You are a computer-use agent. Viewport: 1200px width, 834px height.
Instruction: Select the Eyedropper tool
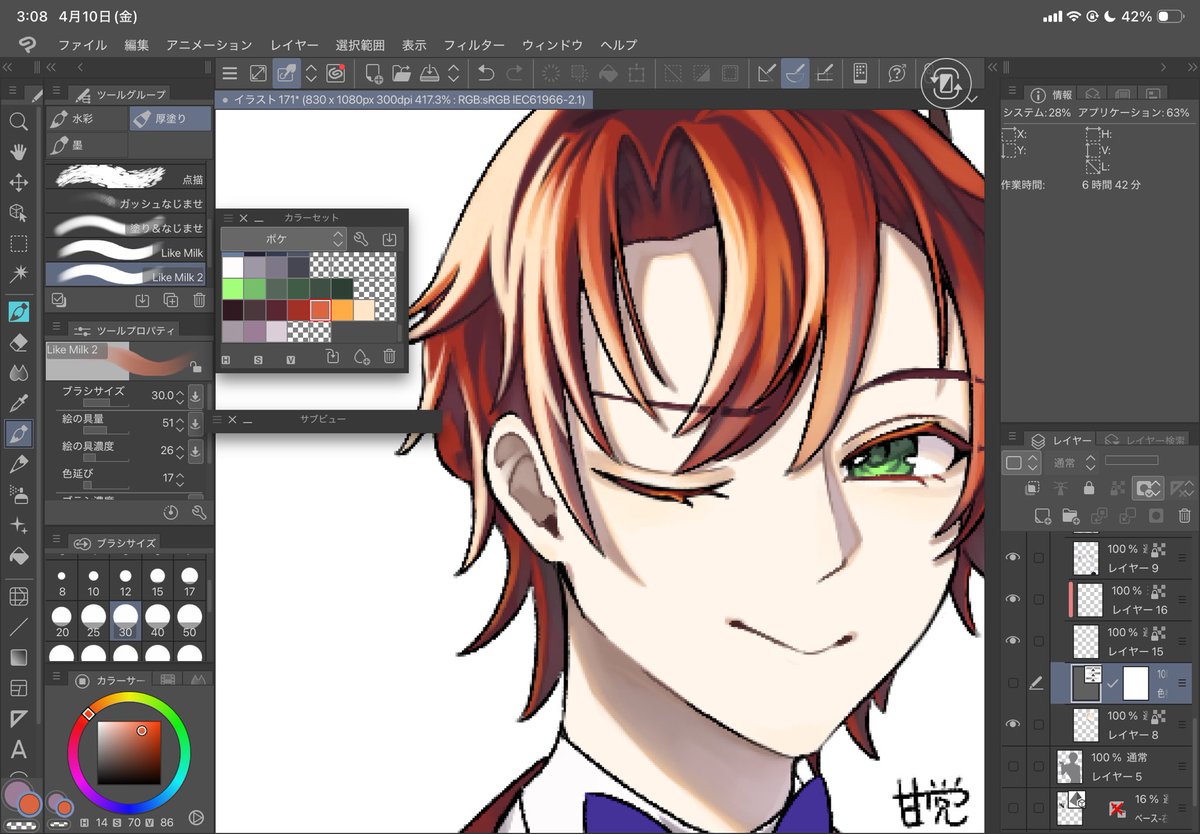tap(18, 403)
